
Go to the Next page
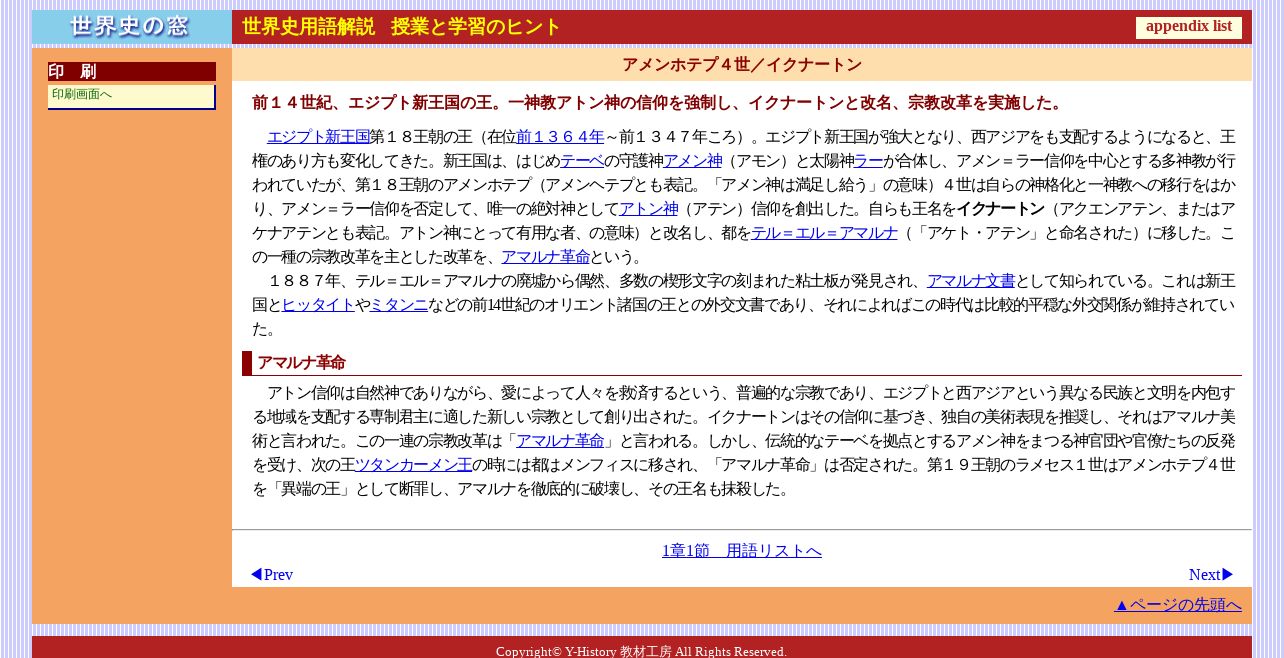tap(1211, 575)
